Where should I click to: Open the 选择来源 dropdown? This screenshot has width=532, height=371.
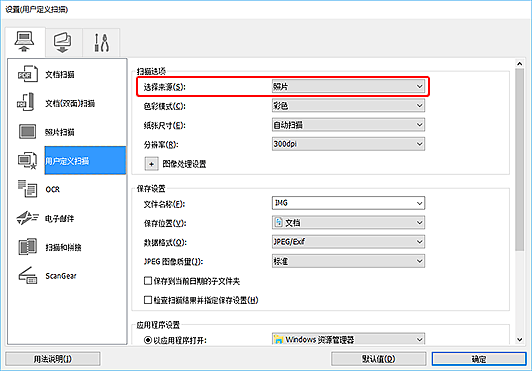pos(348,87)
